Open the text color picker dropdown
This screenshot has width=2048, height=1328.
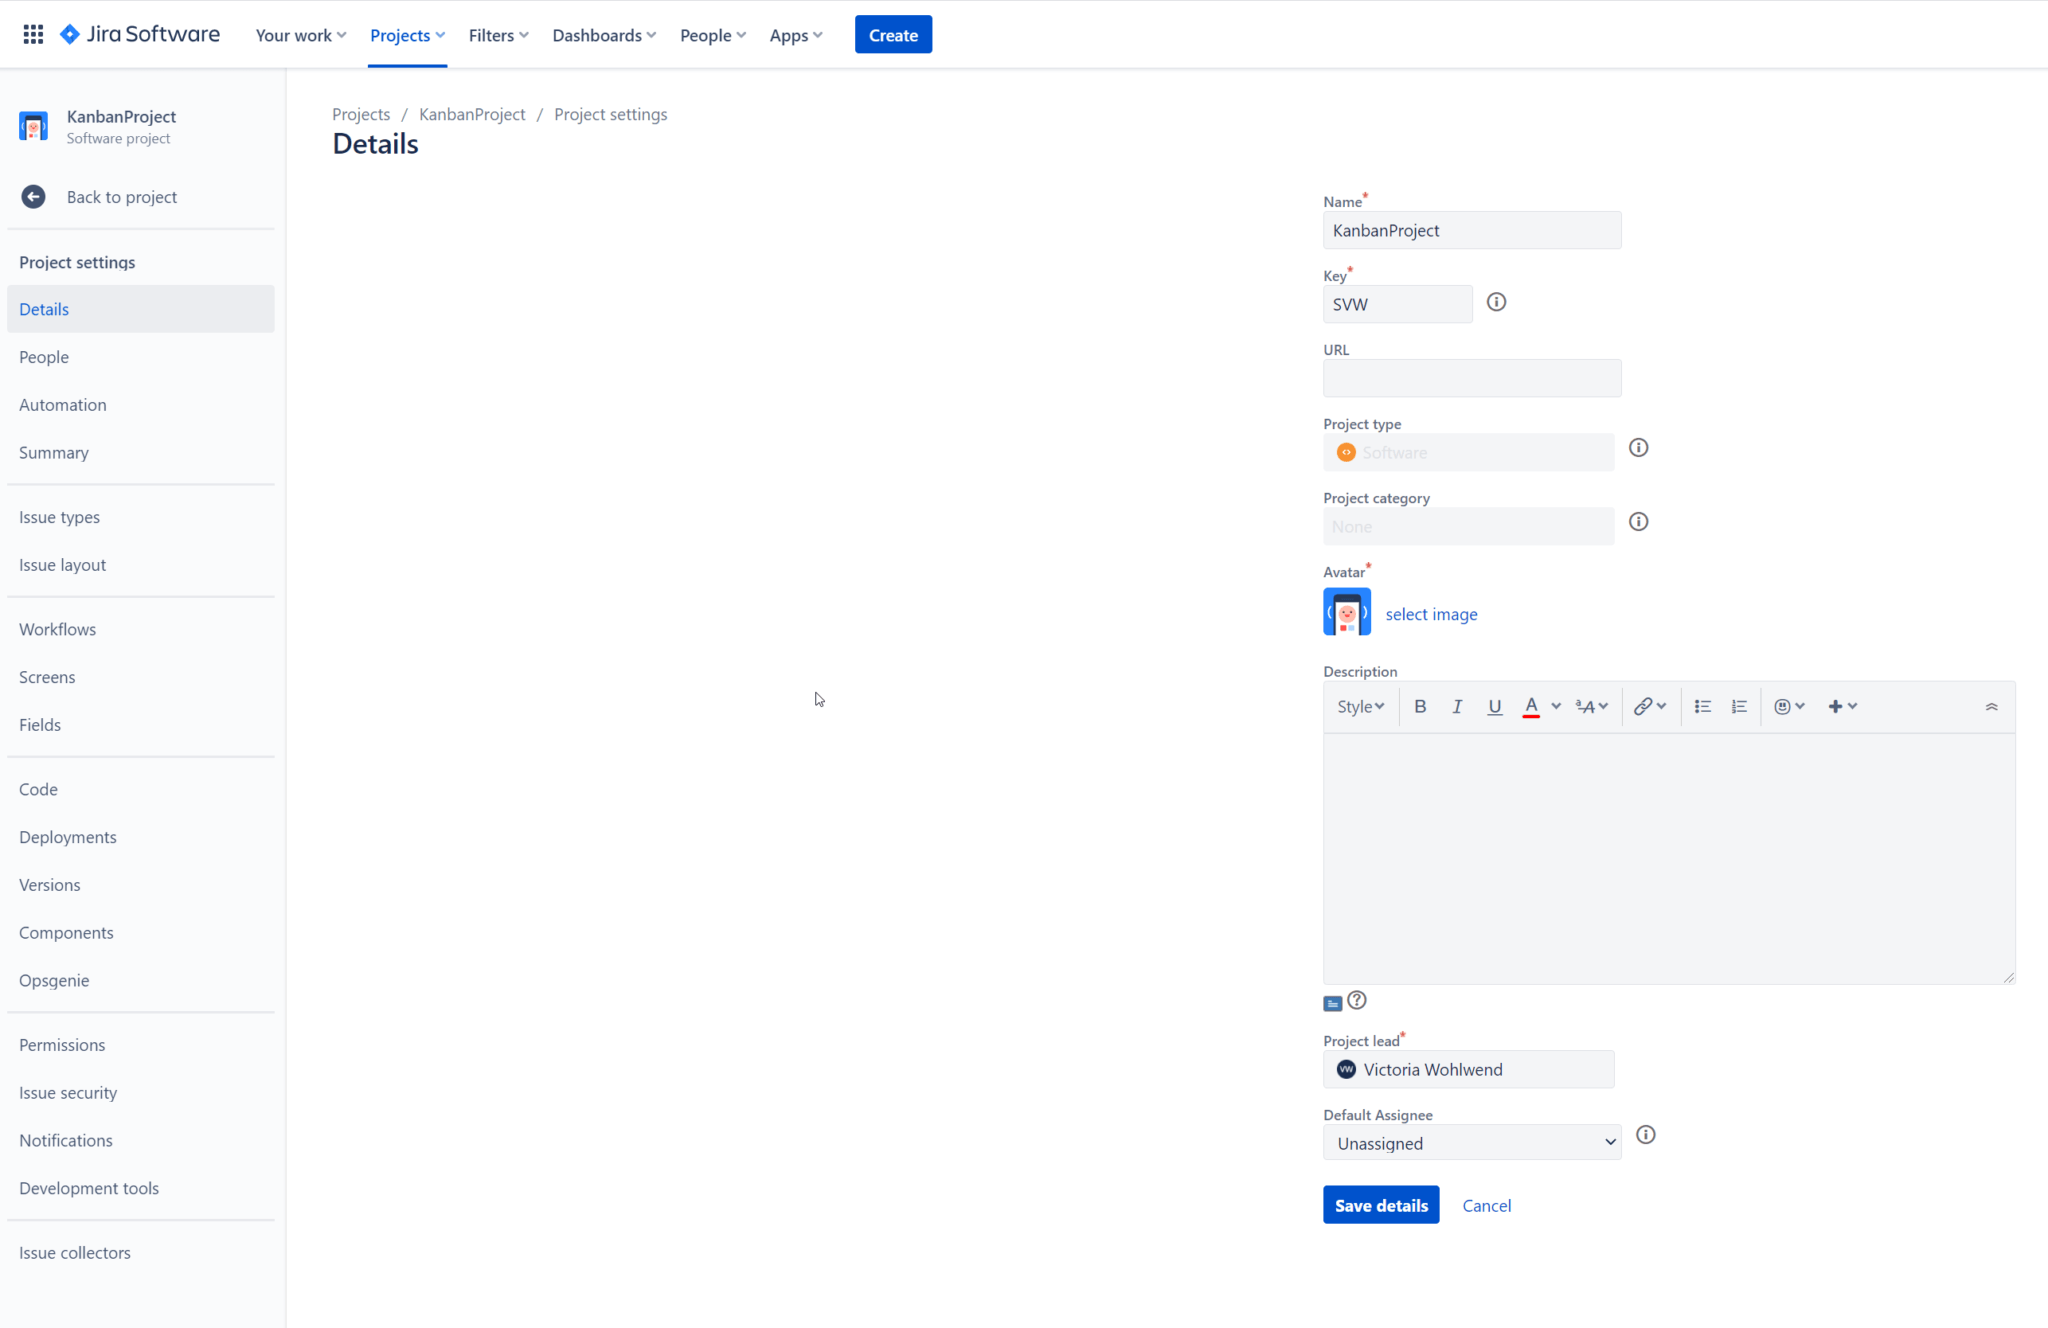(1540, 706)
